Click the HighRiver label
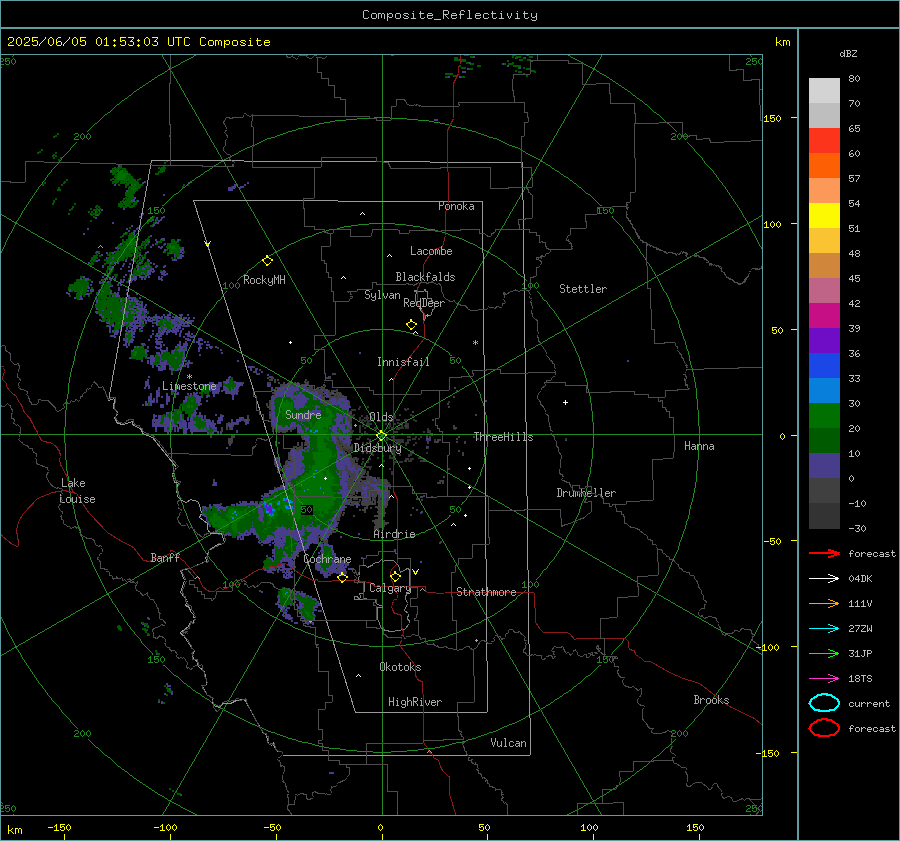The height and width of the screenshot is (841, 900). [415, 702]
